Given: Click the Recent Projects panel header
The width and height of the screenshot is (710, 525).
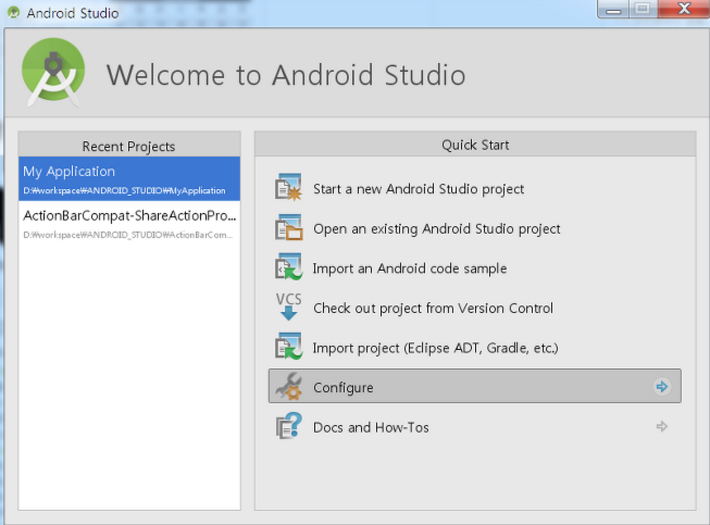Looking at the screenshot, I should click(x=129, y=146).
